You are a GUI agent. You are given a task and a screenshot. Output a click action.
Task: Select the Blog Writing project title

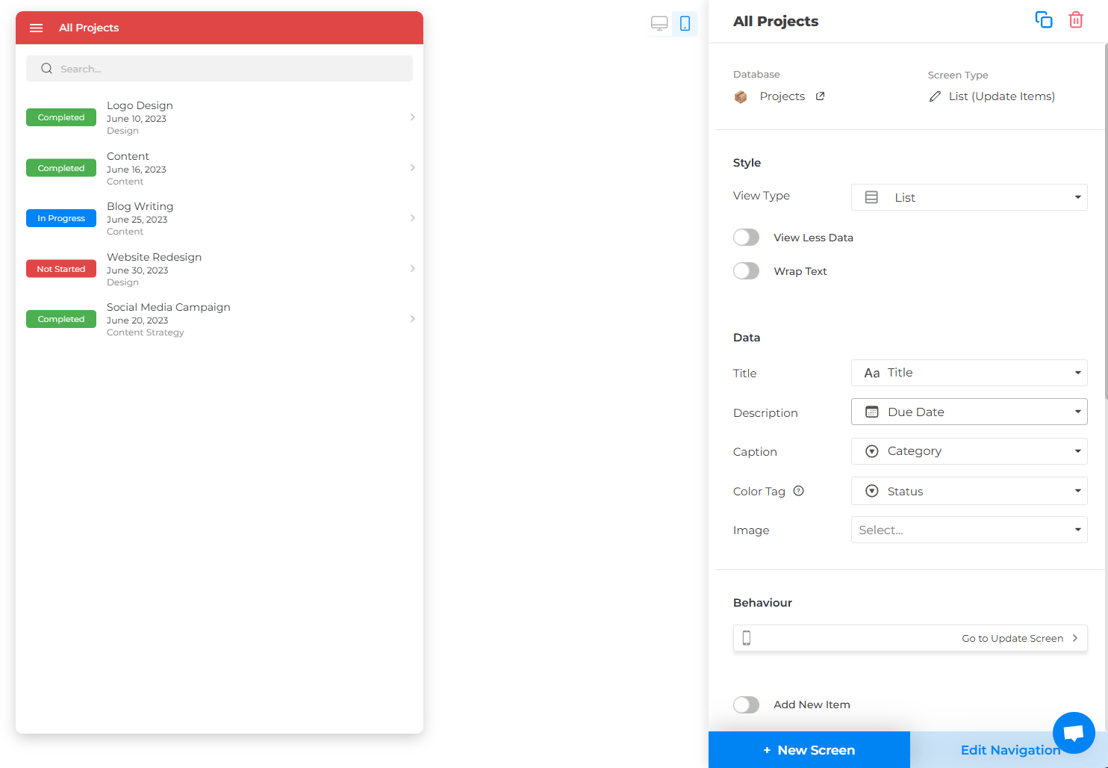(140, 206)
